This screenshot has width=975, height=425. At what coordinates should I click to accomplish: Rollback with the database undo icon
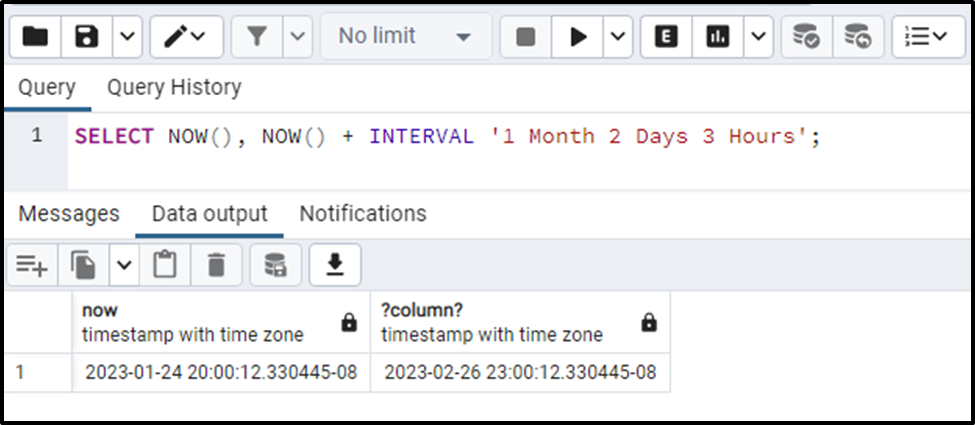[x=858, y=37]
